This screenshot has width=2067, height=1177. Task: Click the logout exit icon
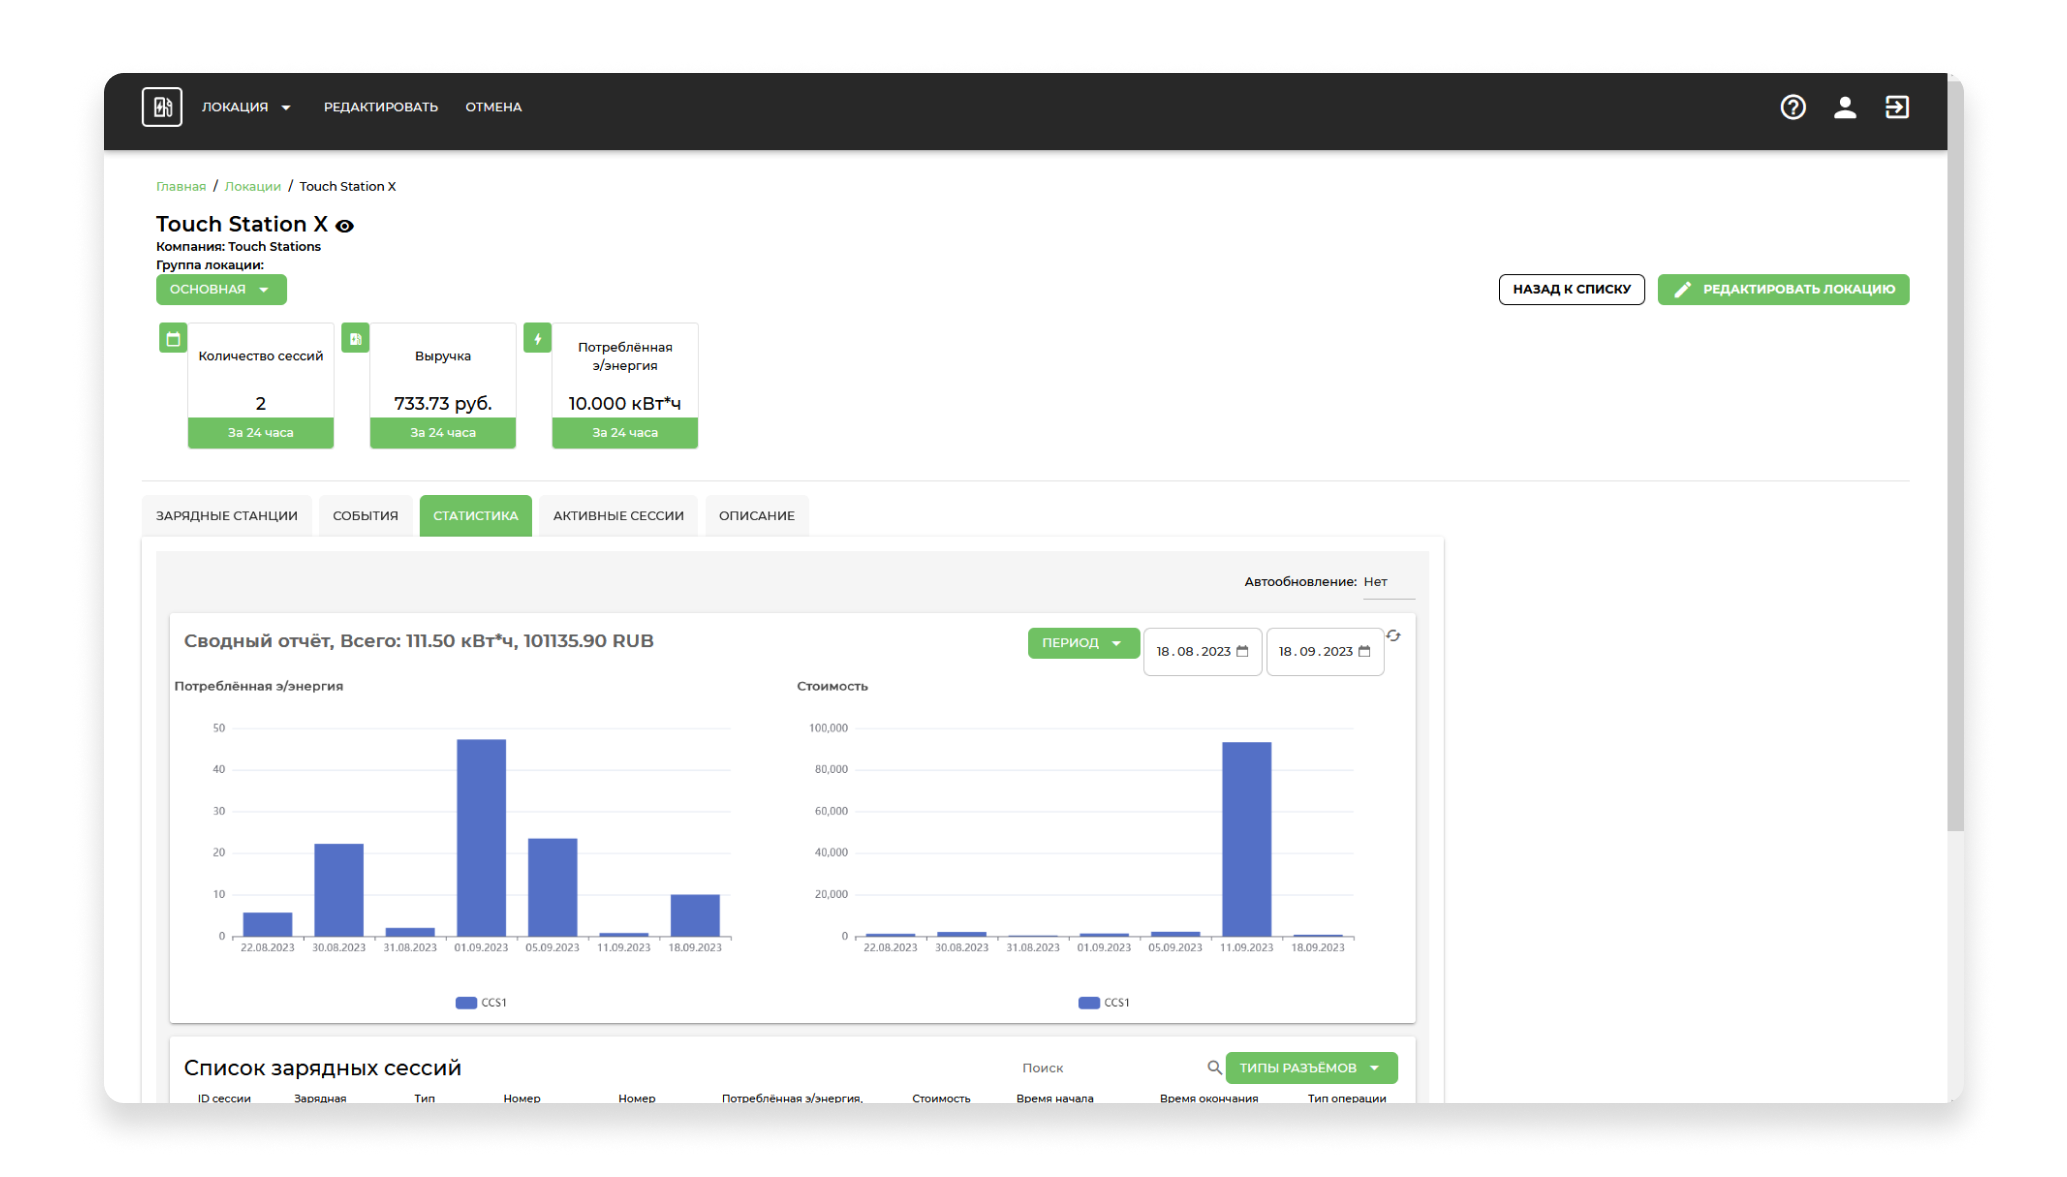pyautogui.click(x=1896, y=107)
